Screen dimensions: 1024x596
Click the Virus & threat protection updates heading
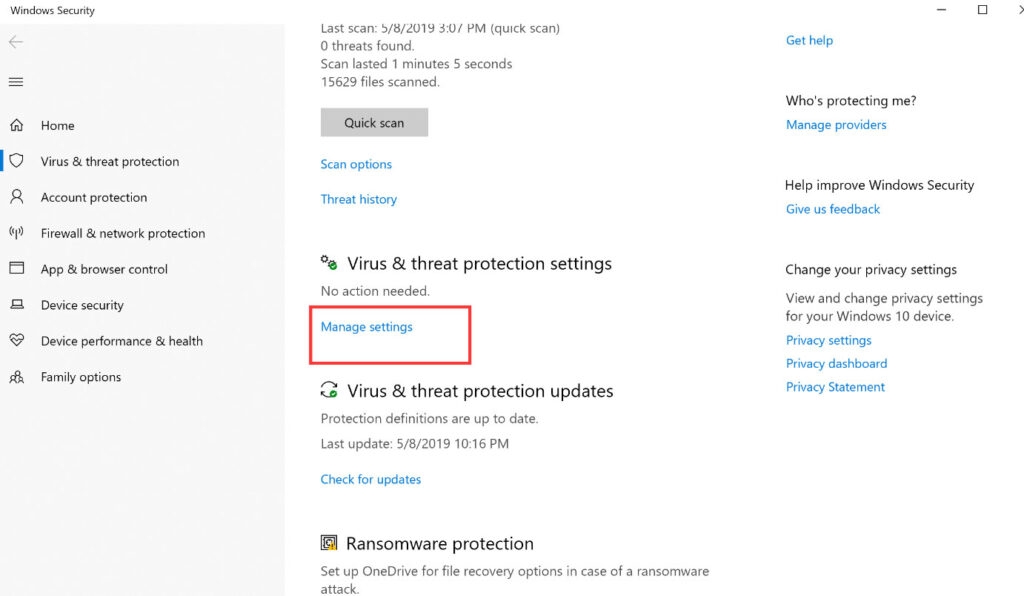click(x=480, y=391)
